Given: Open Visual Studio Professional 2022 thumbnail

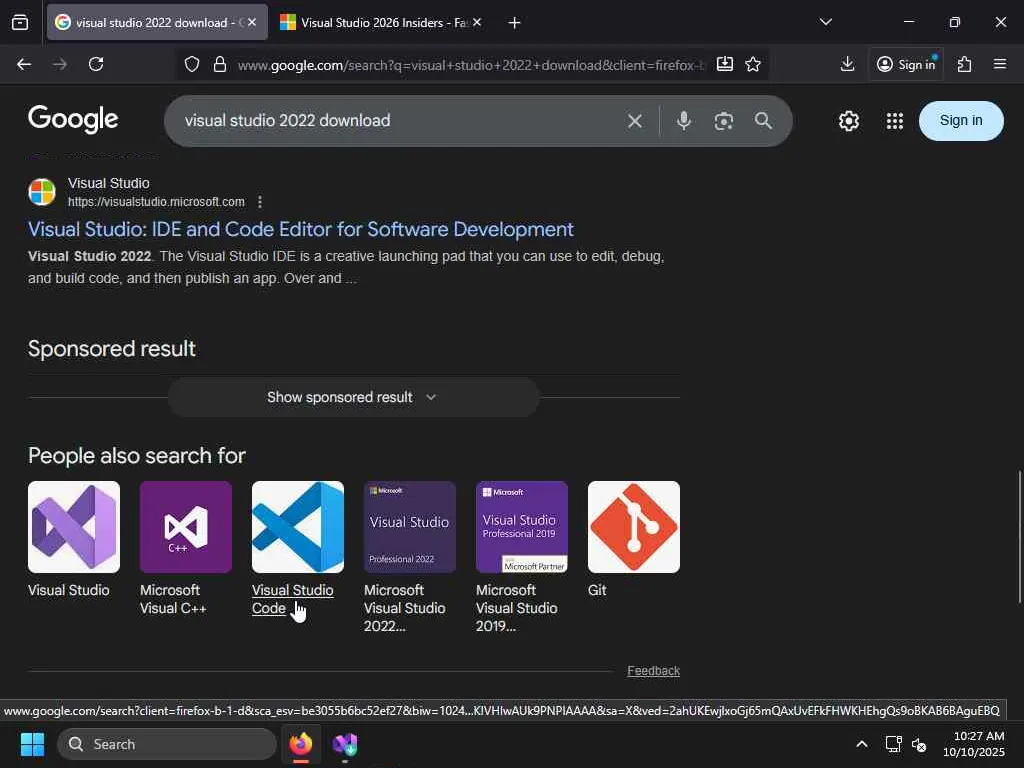Looking at the screenshot, I should coord(409,527).
